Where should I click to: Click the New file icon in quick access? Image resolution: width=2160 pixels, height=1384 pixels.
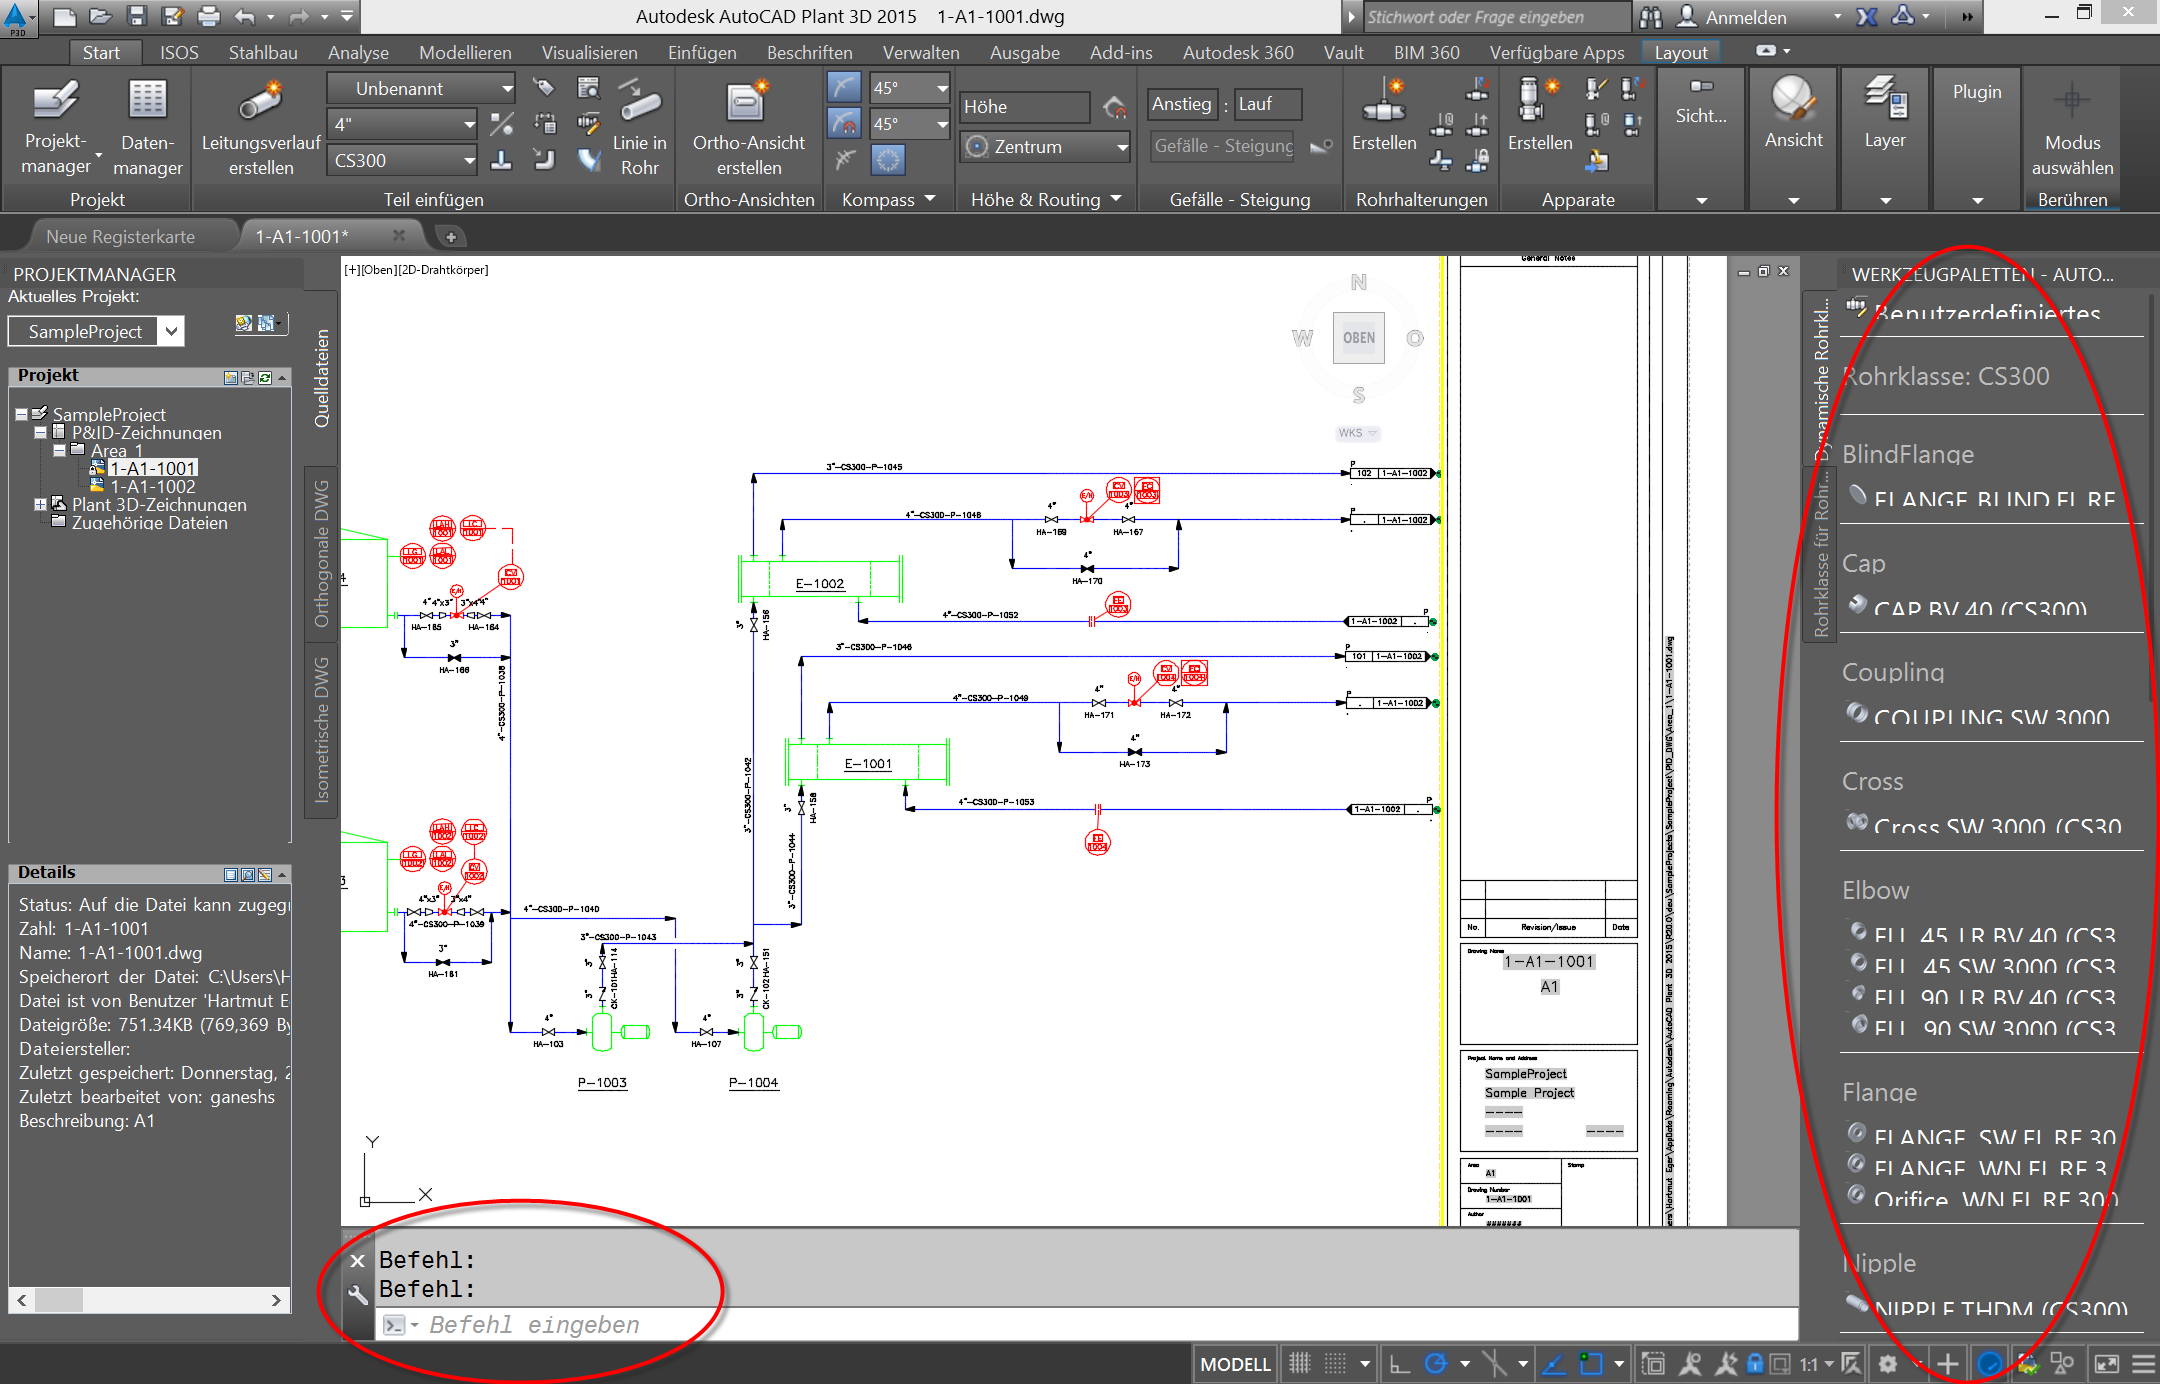click(x=65, y=16)
